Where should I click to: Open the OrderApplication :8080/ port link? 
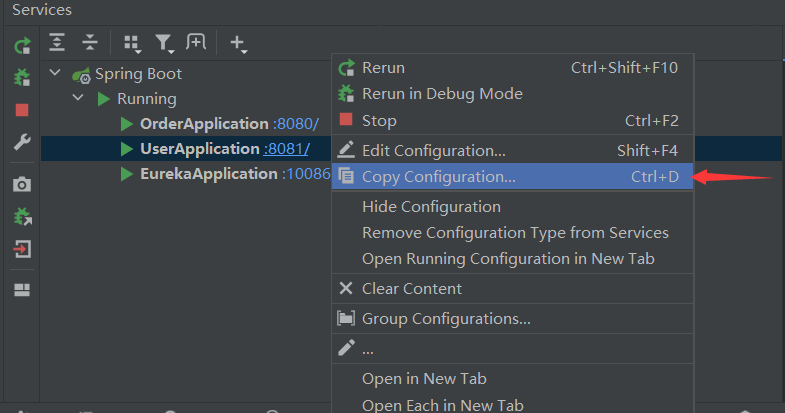(295, 124)
